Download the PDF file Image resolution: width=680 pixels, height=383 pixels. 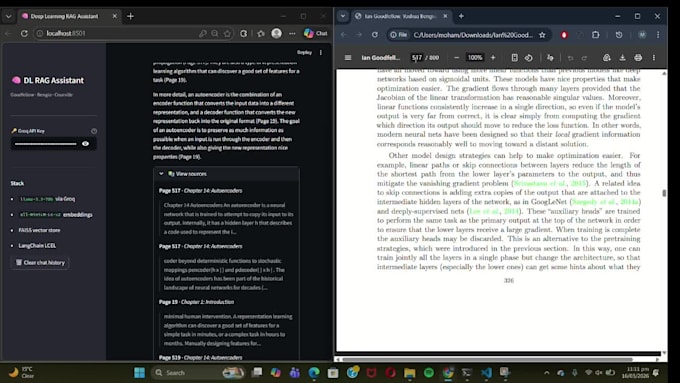[x=622, y=57]
